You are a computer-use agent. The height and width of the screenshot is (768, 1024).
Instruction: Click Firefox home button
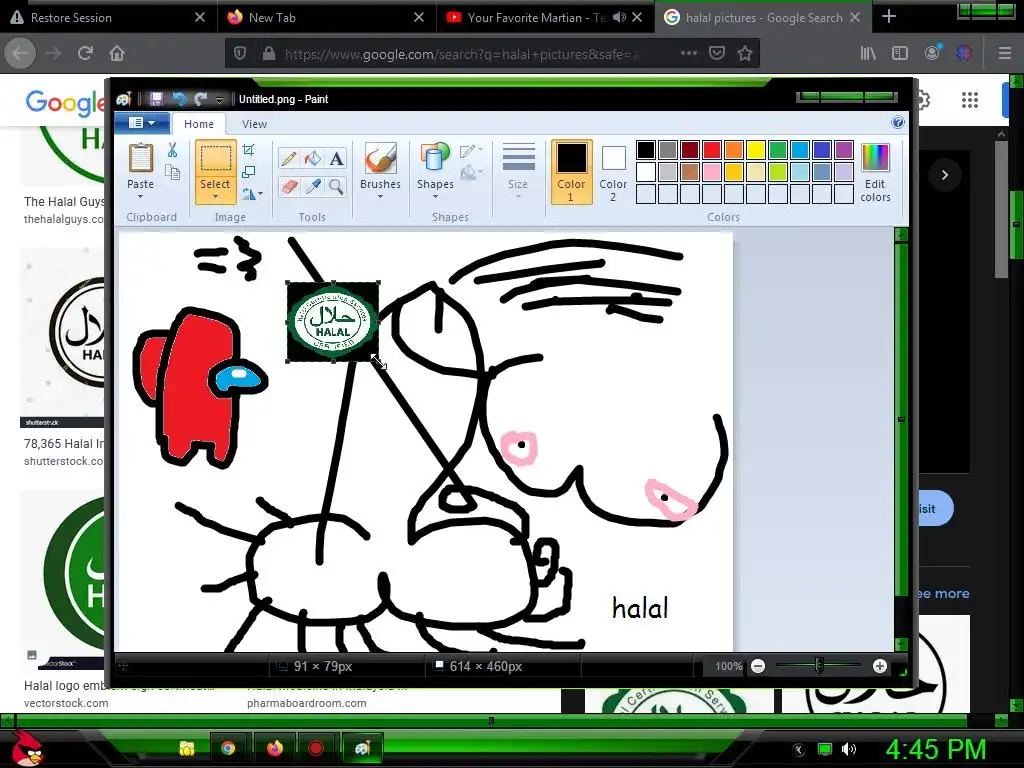[117, 54]
